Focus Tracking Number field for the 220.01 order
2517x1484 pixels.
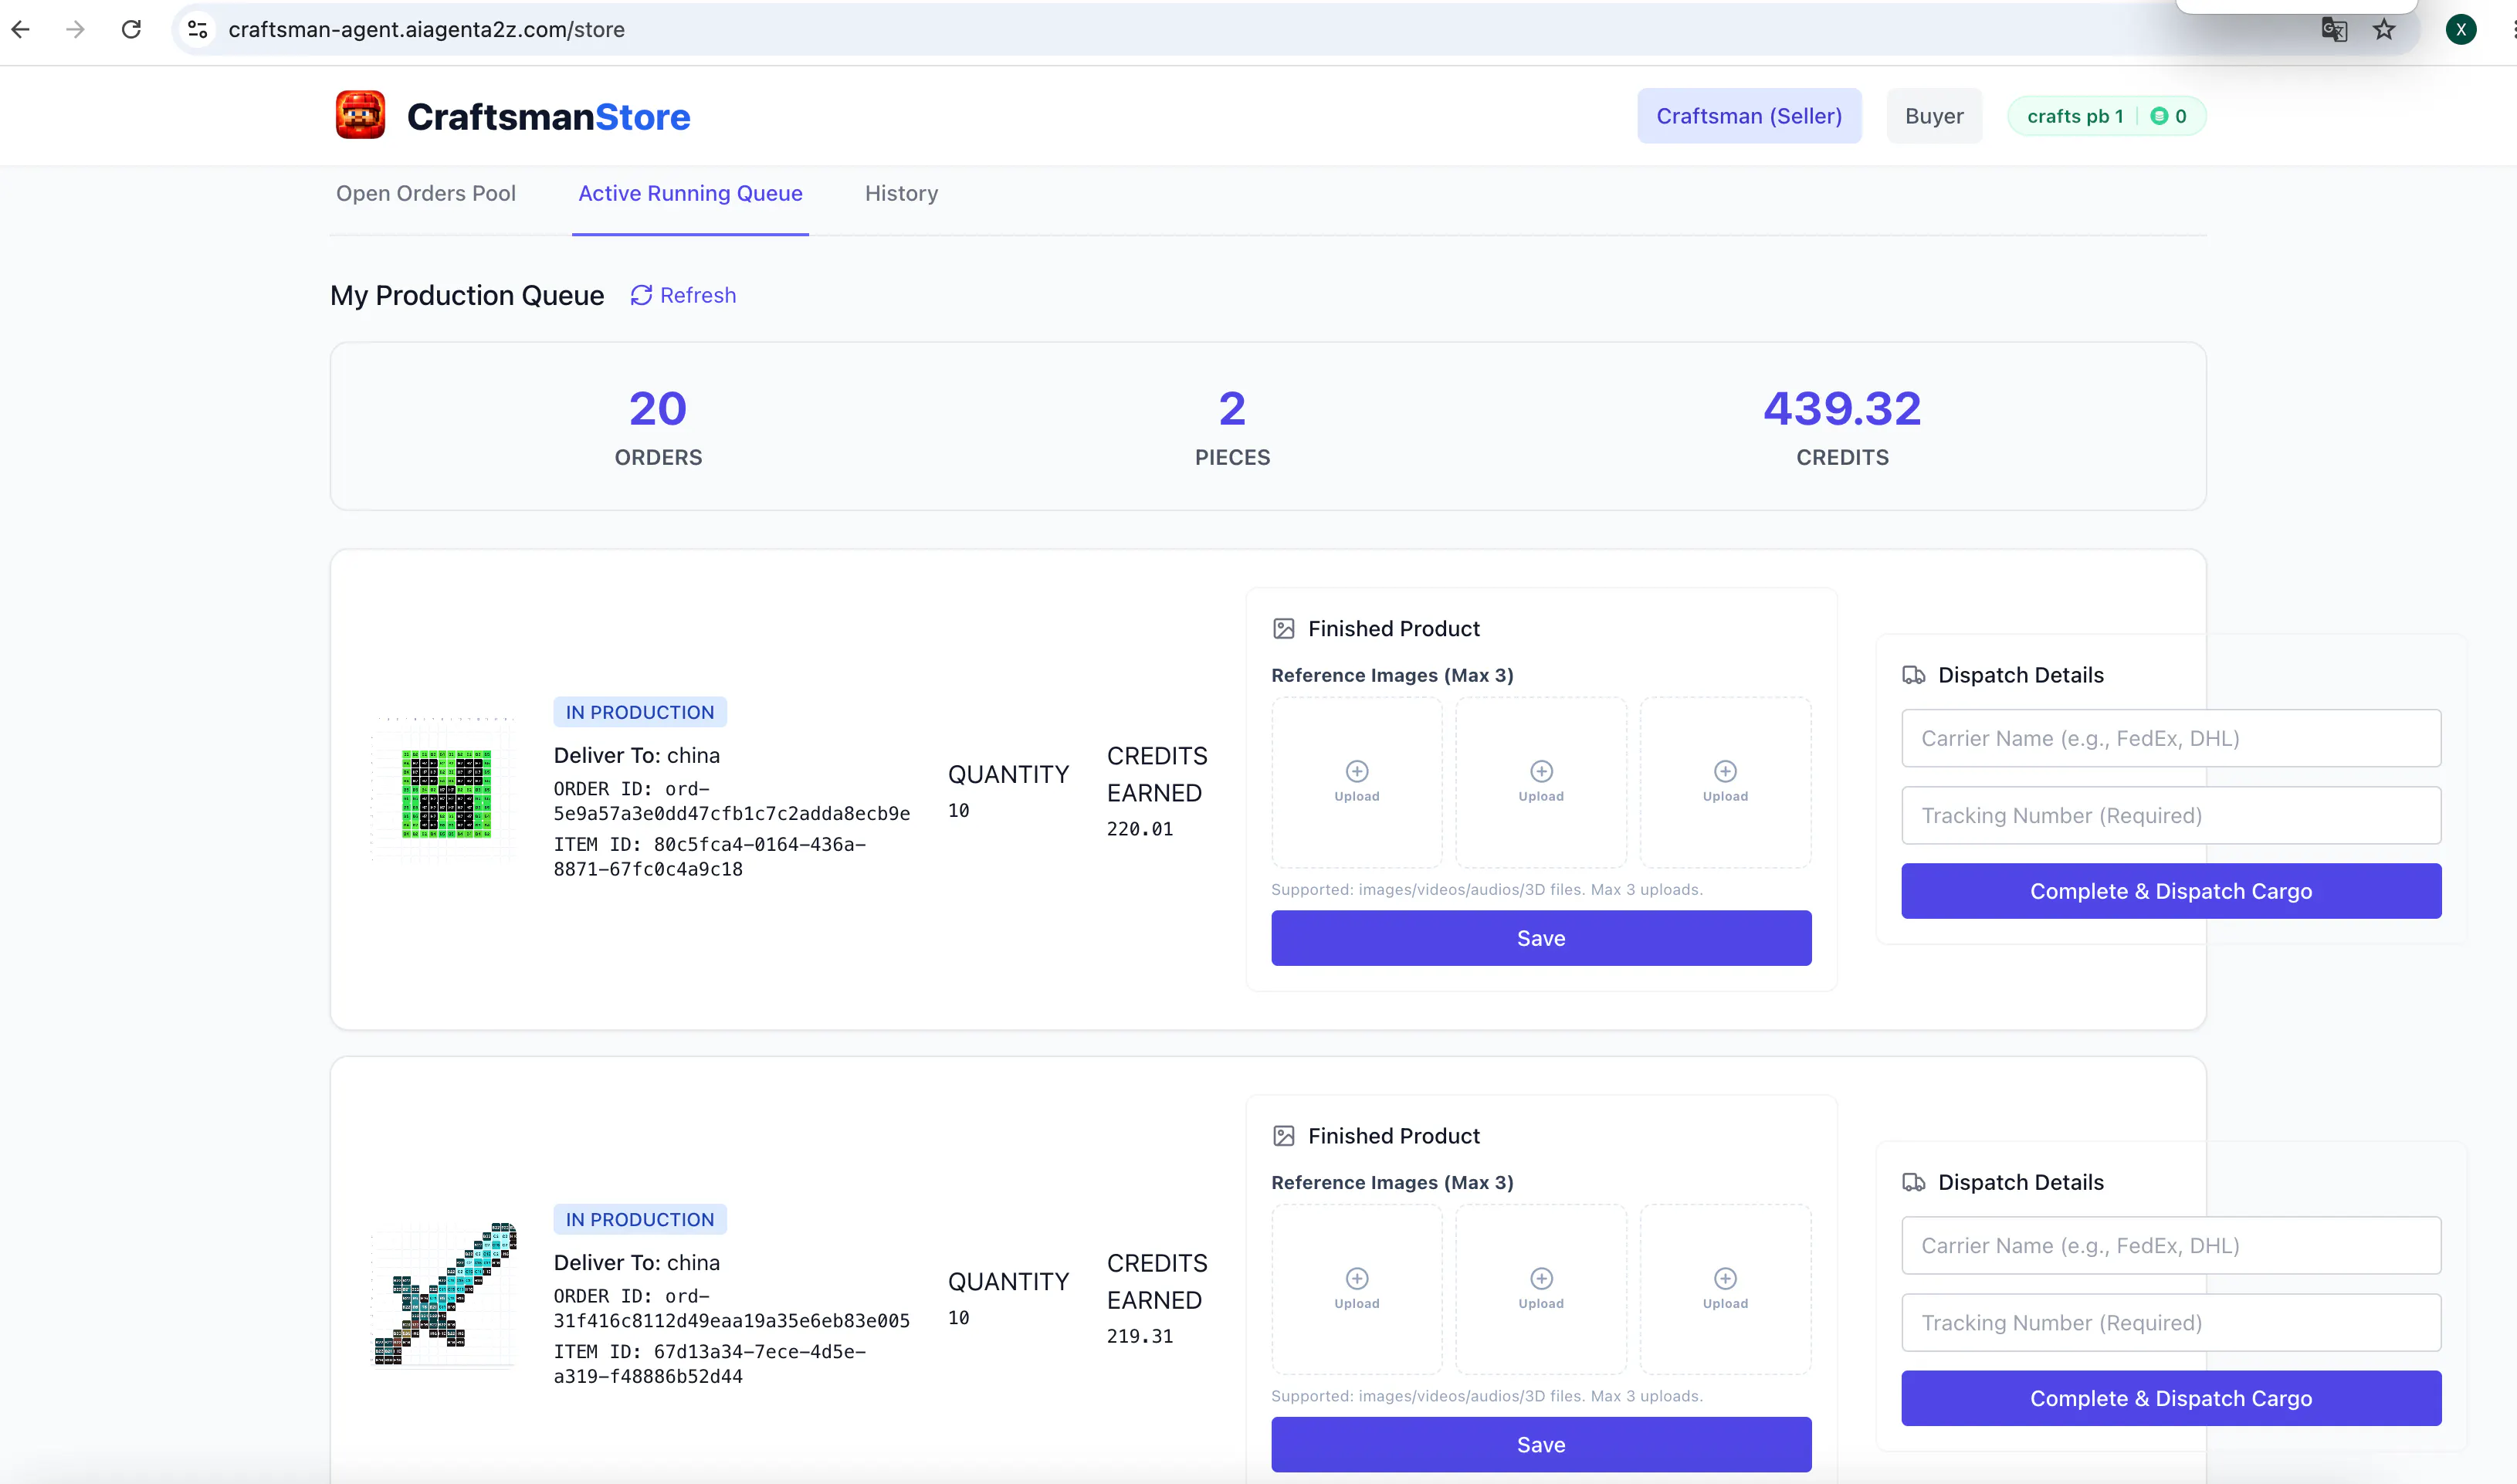2171,815
